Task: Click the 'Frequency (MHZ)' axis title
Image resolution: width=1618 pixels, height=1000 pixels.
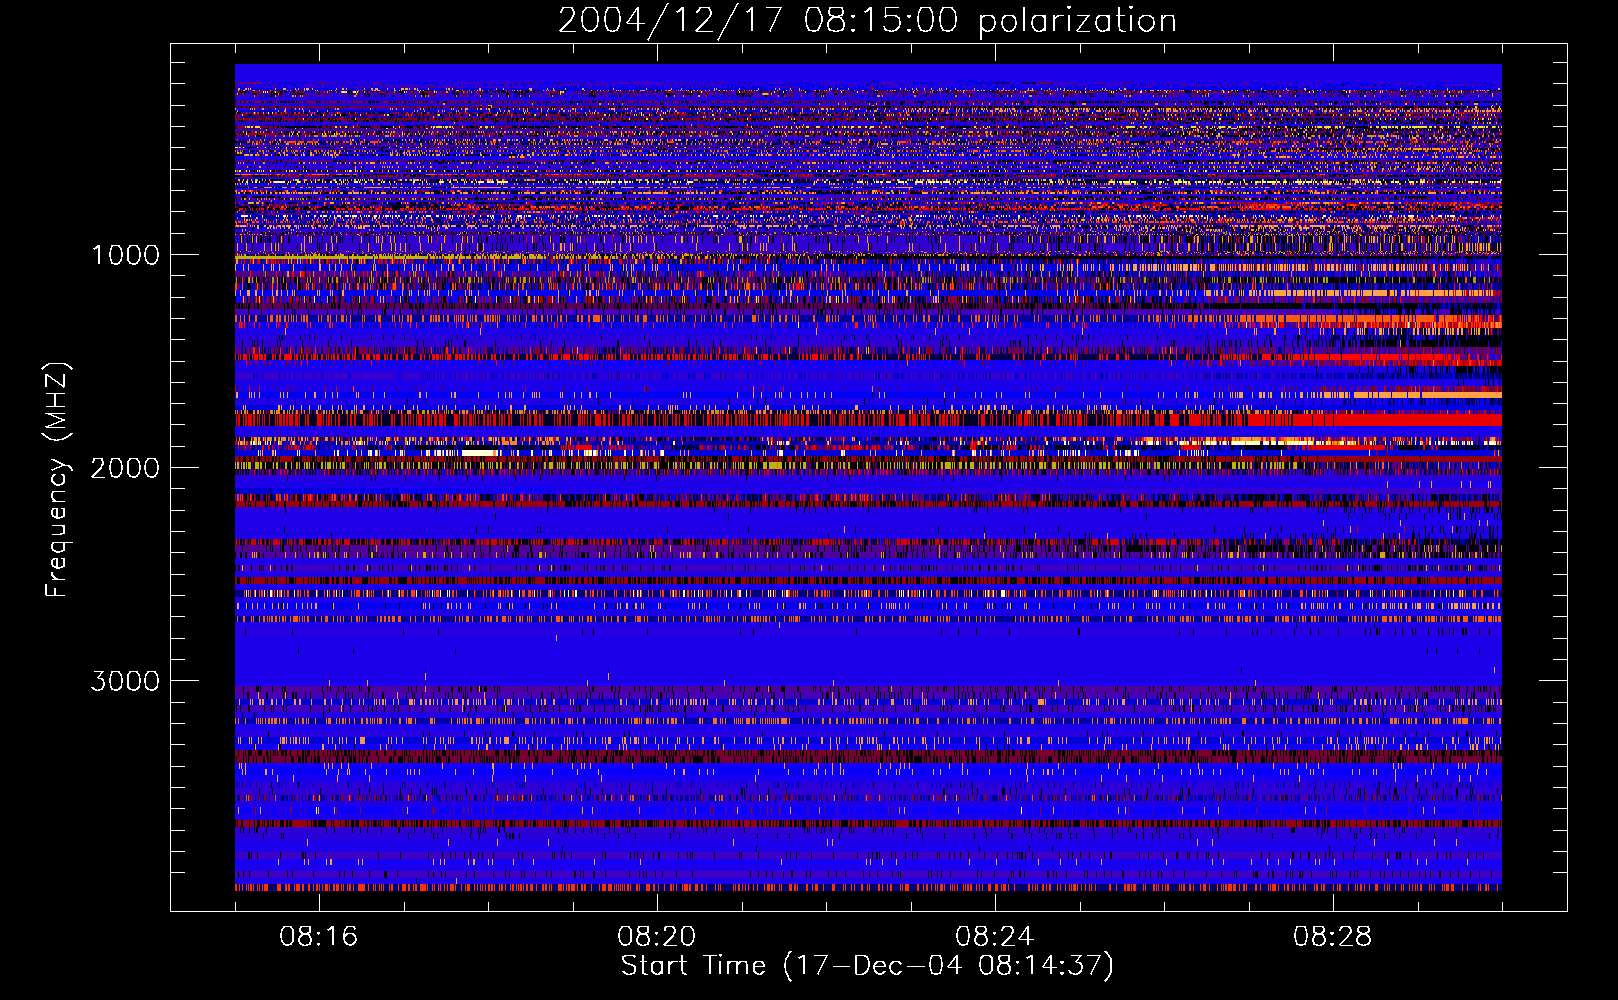Action: click(56, 480)
